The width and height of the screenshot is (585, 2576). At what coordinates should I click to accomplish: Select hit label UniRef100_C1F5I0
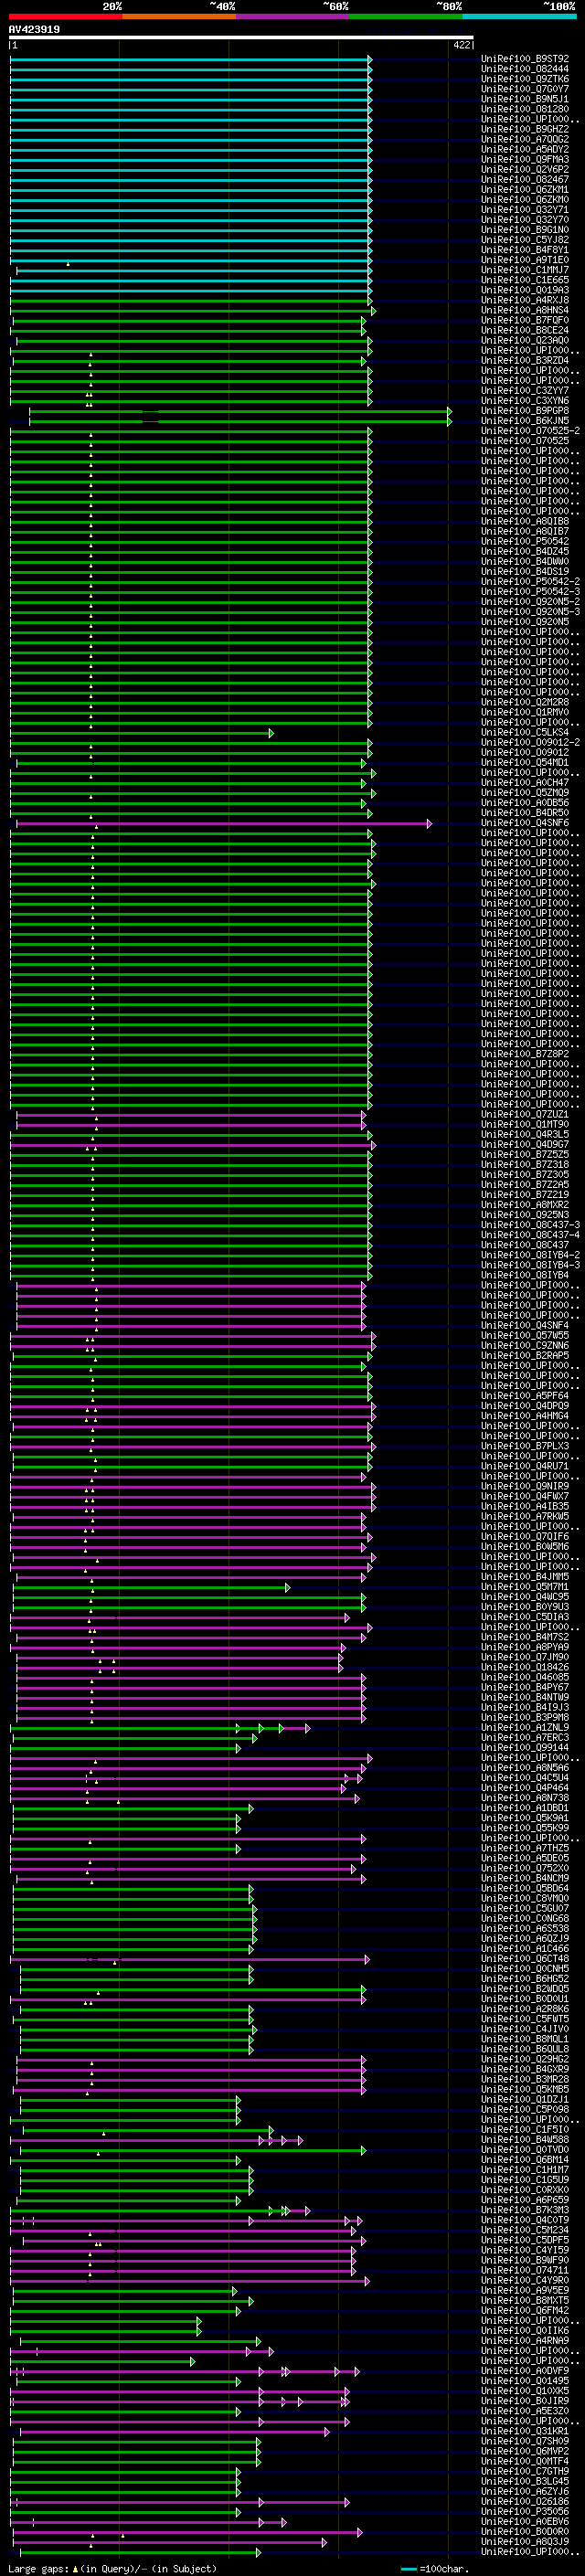point(525,2129)
